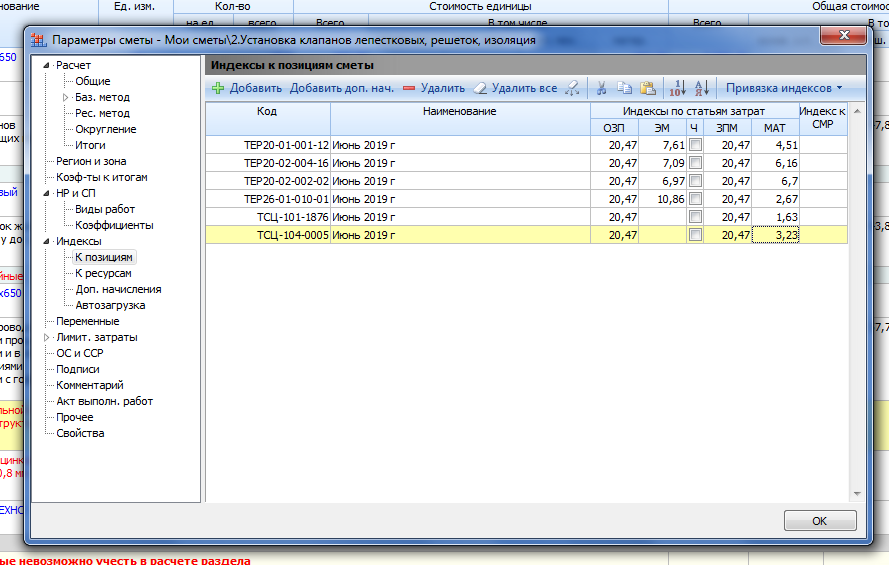This screenshot has width=889, height=565.
Task: Click the app icon in dialog title bar
Action: pos(38,40)
